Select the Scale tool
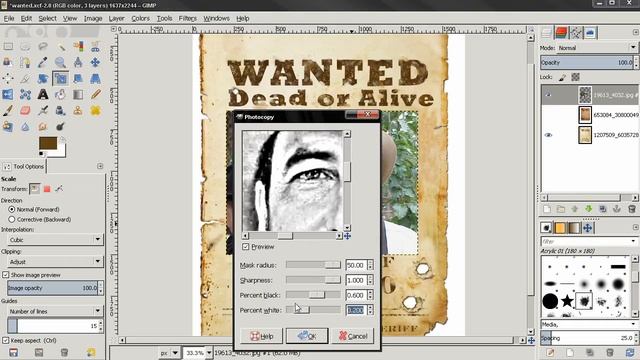 coord(60,78)
